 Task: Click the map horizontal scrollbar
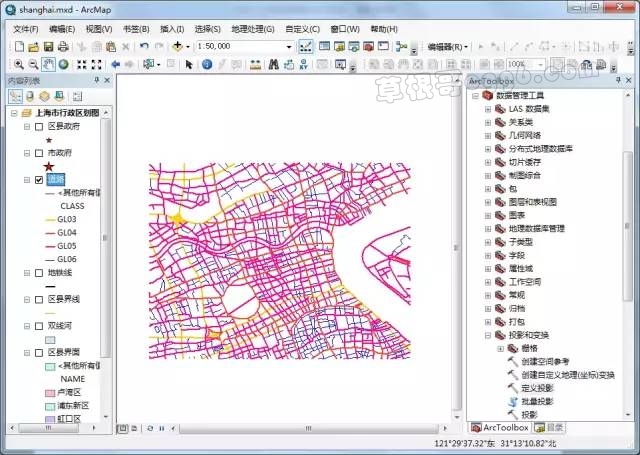pos(309,428)
